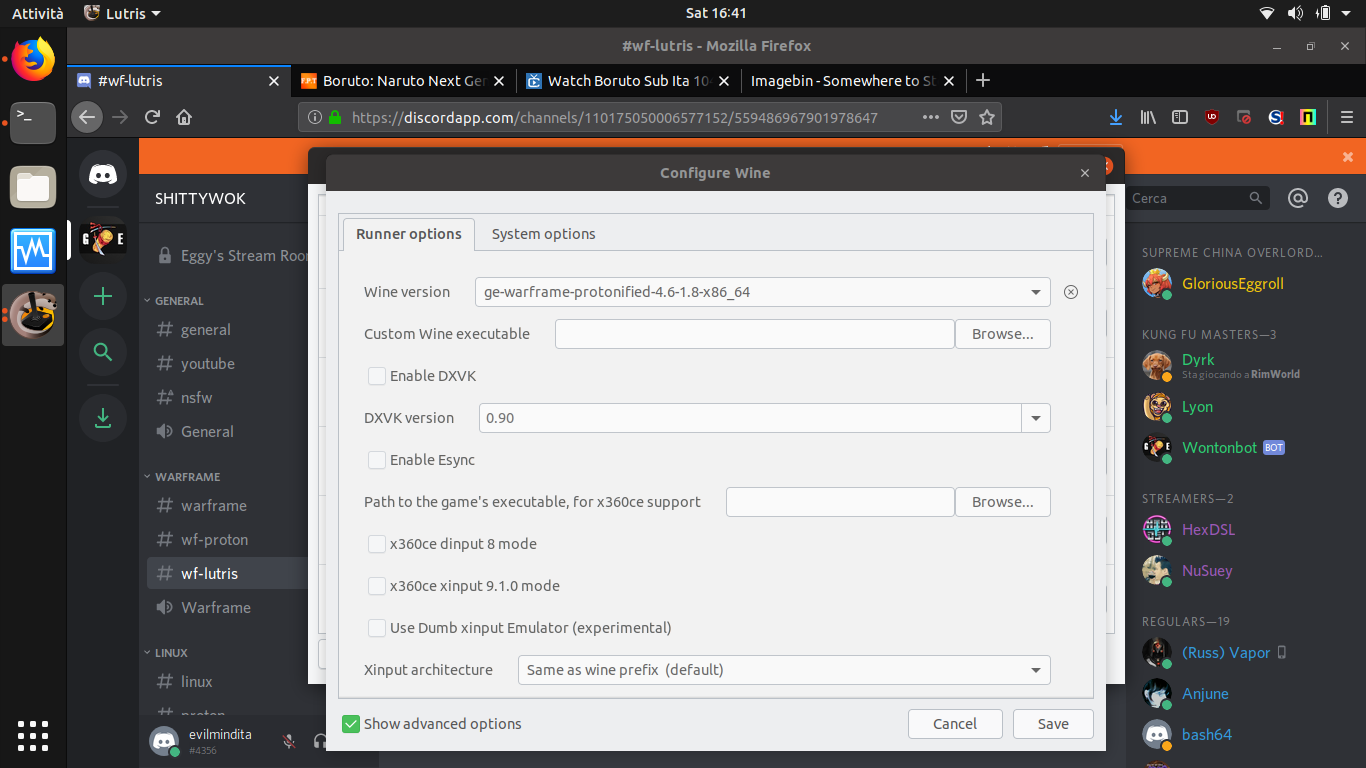The image size is (1366, 768).
Task: Open uBlock Origin extension icon
Action: coord(1212,117)
